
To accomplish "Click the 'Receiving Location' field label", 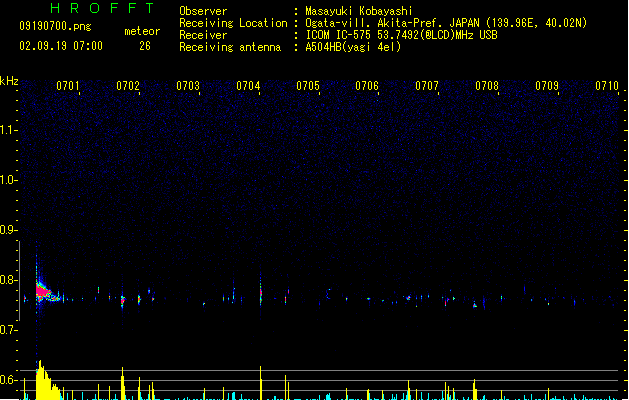I will point(233,23).
